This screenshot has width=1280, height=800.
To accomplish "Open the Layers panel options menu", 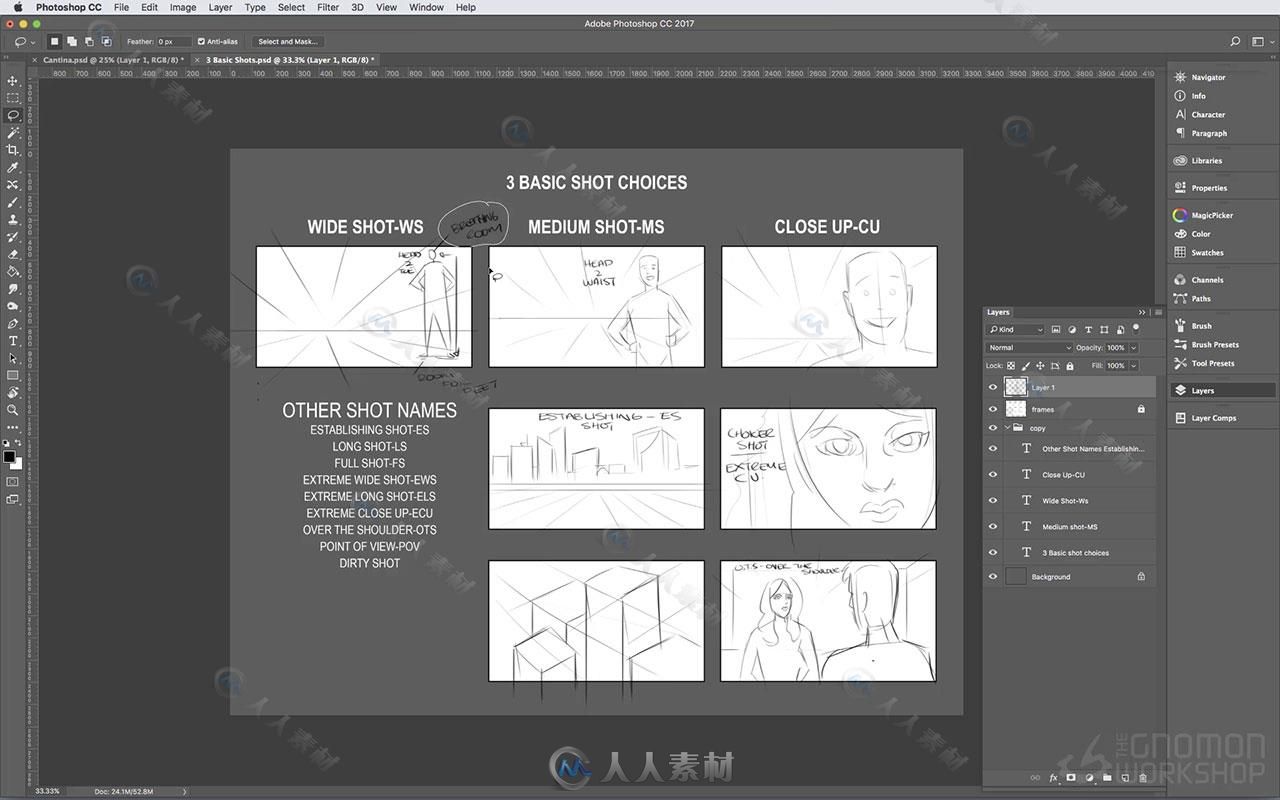I will (1158, 312).
